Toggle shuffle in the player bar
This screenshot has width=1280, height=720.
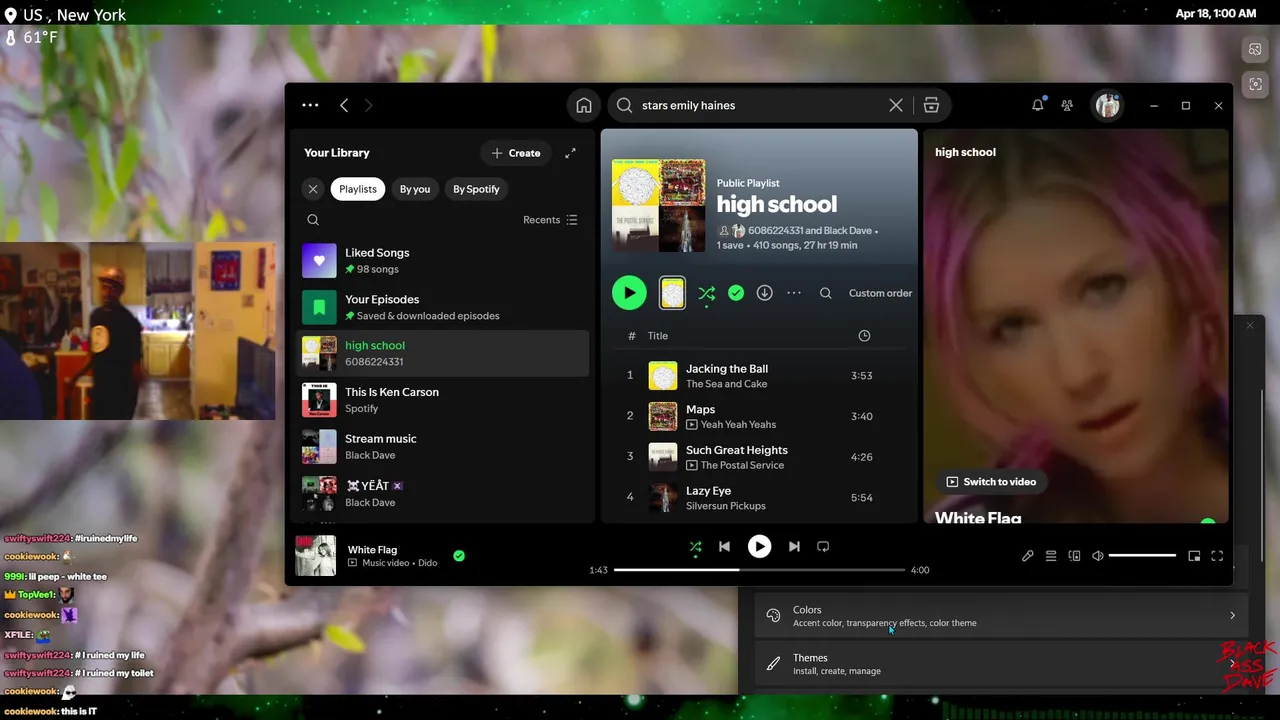tap(696, 546)
